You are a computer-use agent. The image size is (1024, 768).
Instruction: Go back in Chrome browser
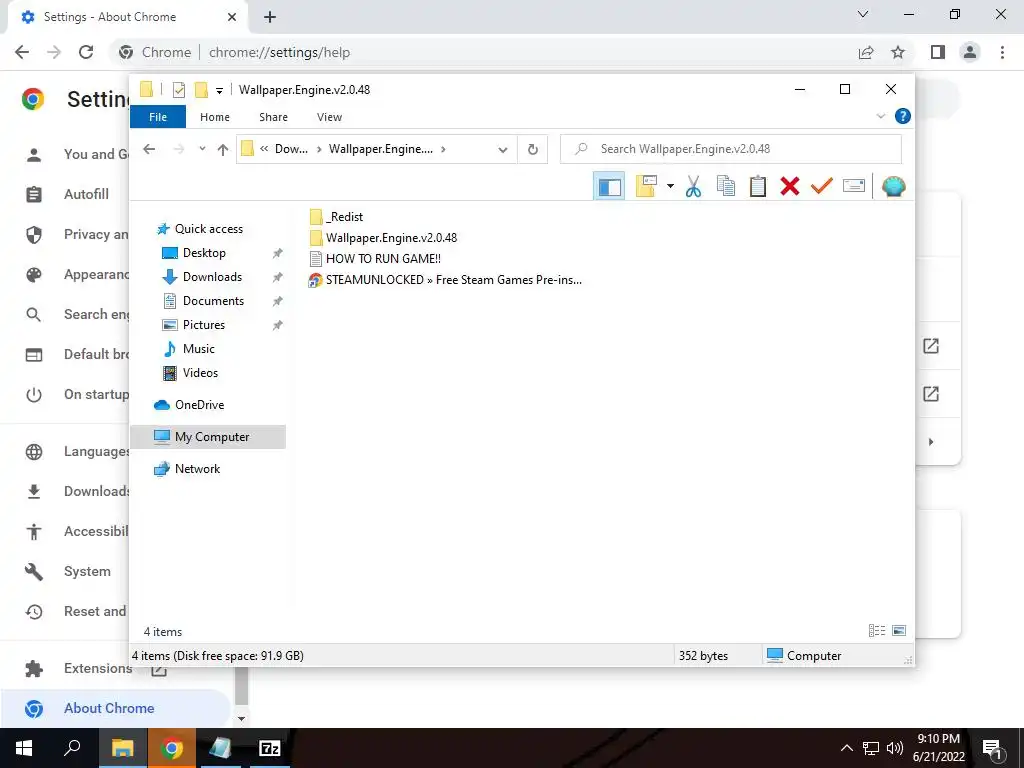pyautogui.click(x=22, y=52)
